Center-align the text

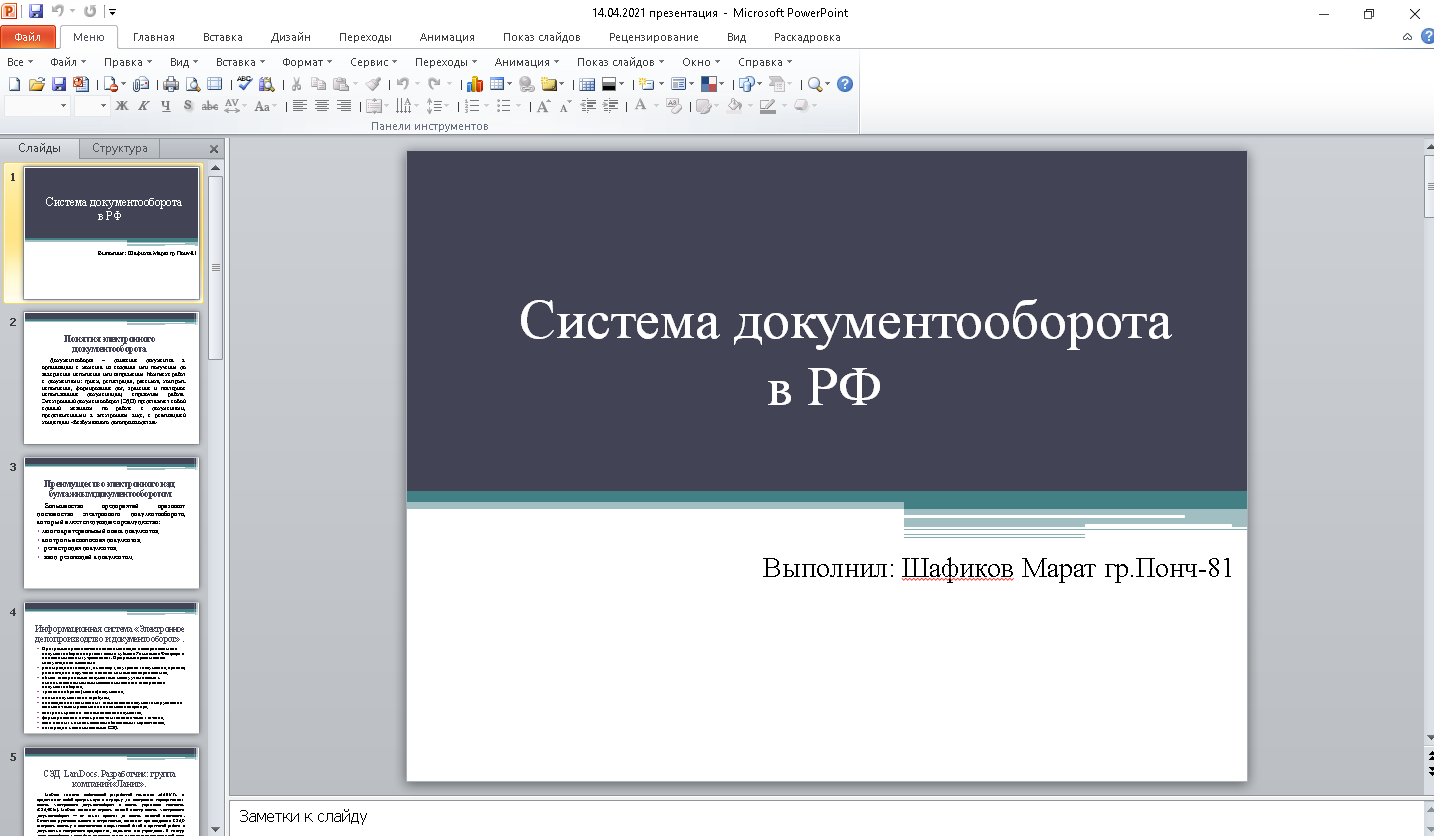[x=321, y=106]
